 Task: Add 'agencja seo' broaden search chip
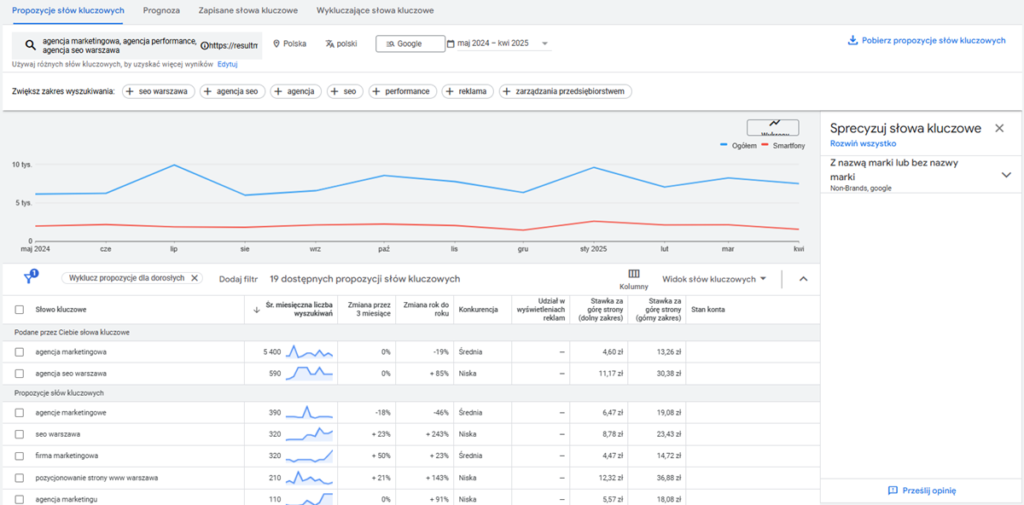point(232,91)
